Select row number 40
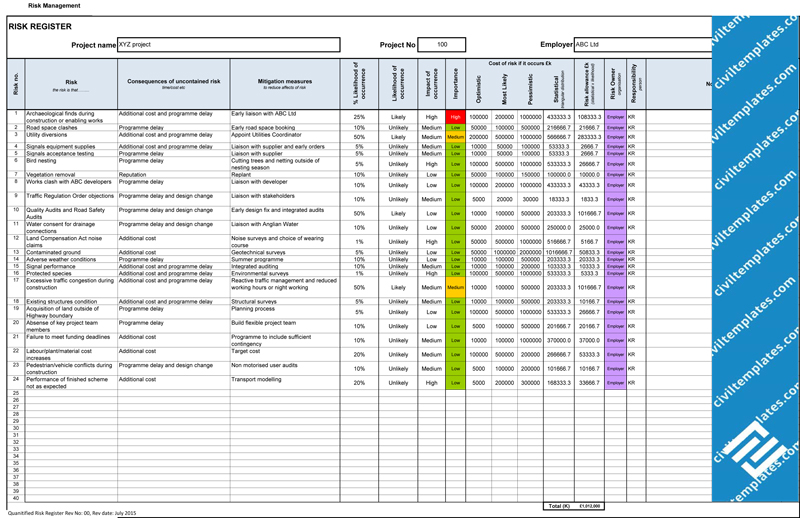 pos(16,498)
